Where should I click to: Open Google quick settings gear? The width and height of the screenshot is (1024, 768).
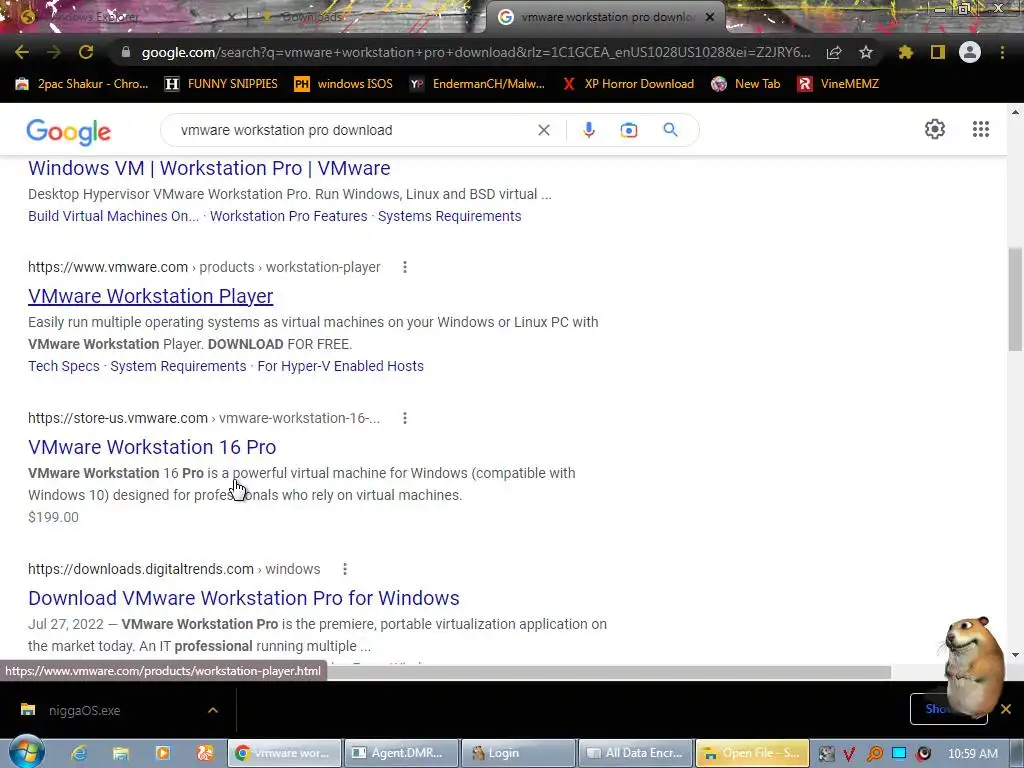click(935, 129)
